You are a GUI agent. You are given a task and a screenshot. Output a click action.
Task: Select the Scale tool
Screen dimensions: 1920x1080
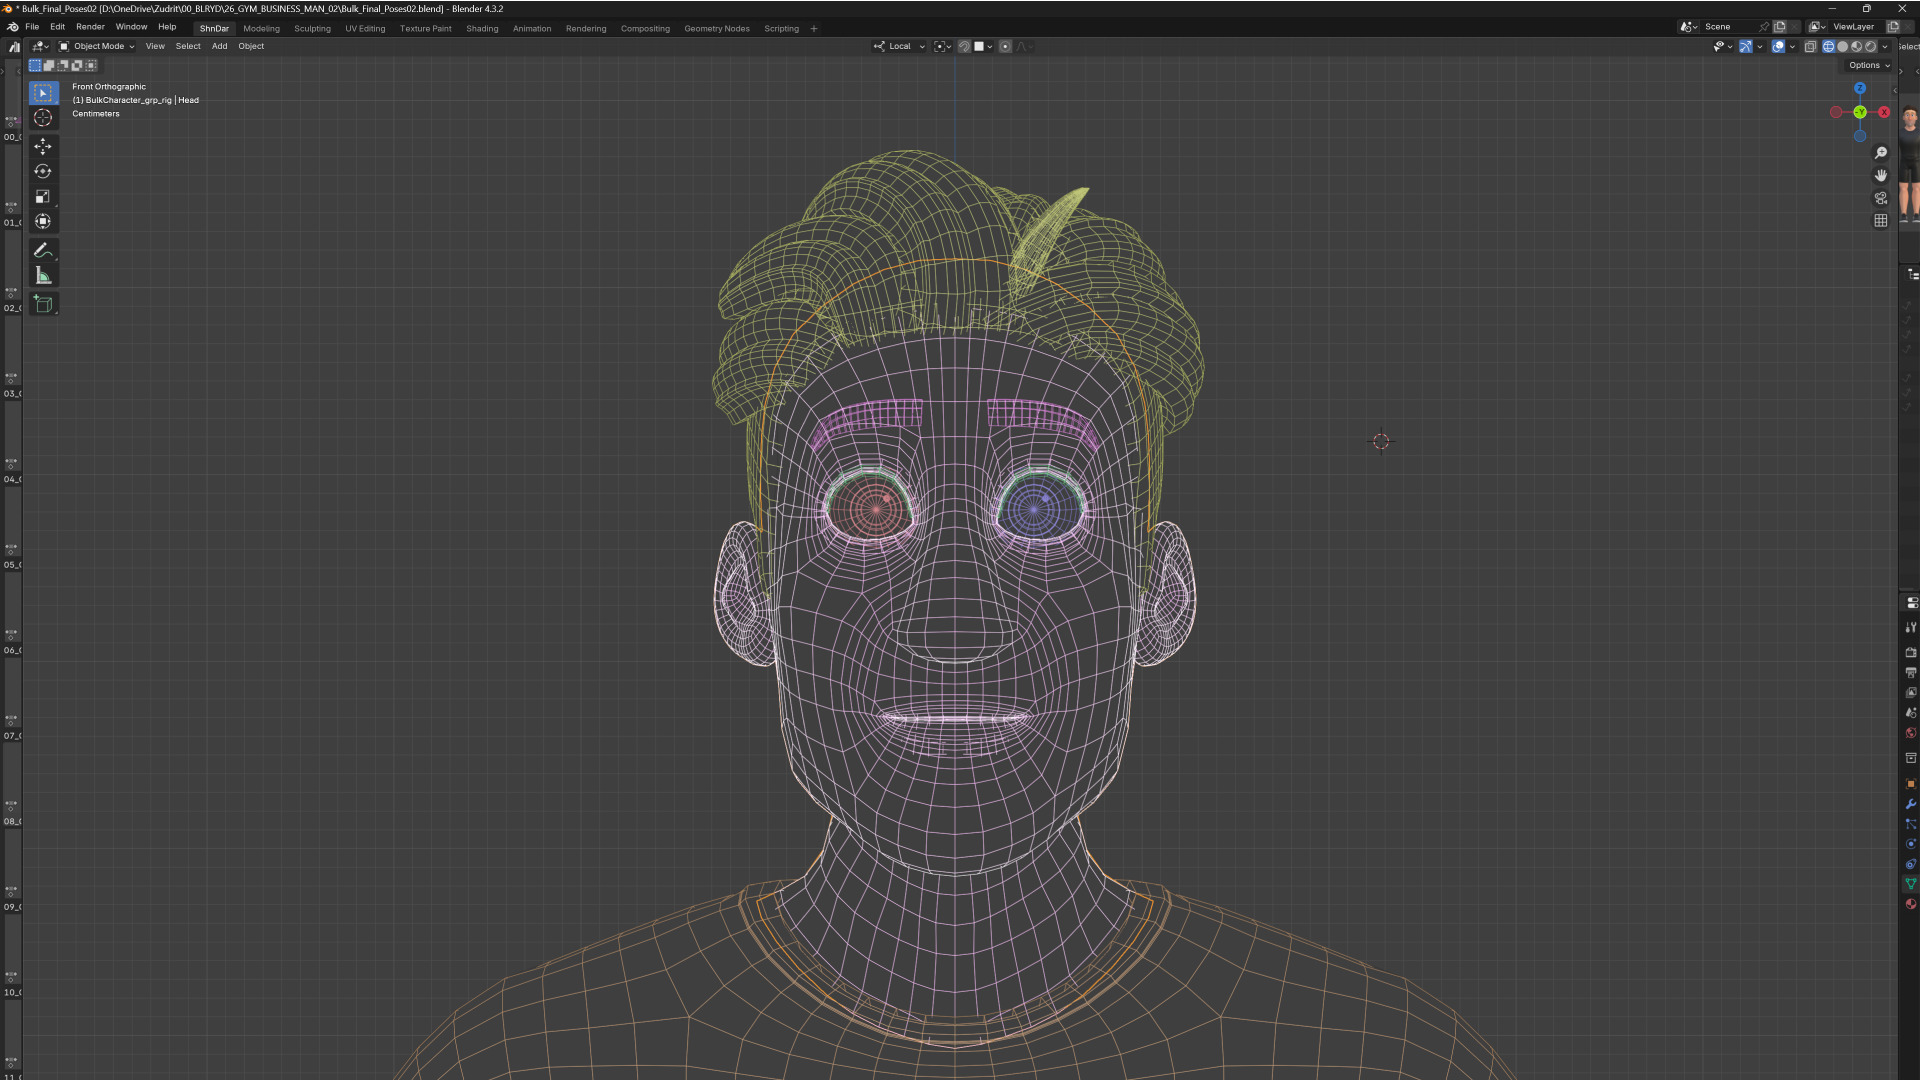[43, 197]
